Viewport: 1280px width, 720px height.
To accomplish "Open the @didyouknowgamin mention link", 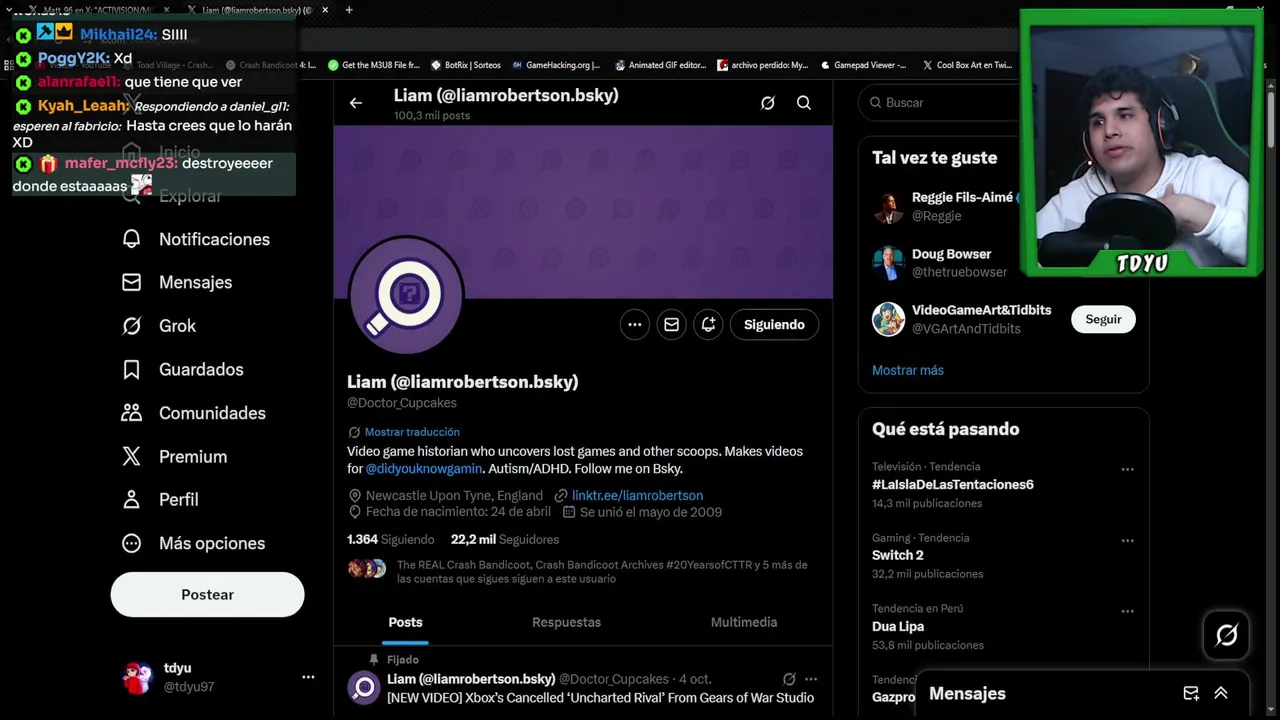I will coord(424,468).
